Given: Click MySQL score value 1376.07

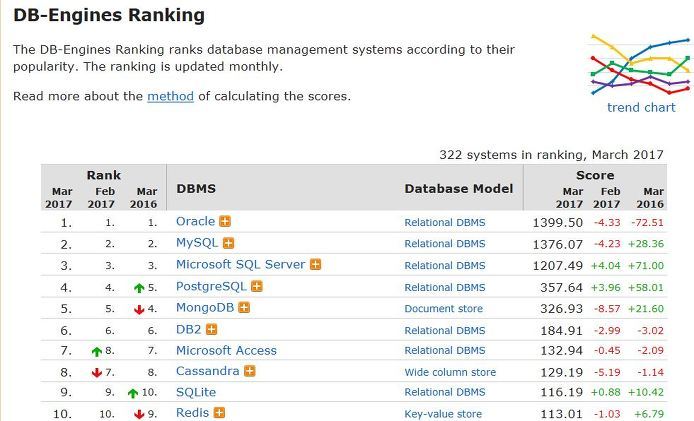Looking at the screenshot, I should coord(558,244).
